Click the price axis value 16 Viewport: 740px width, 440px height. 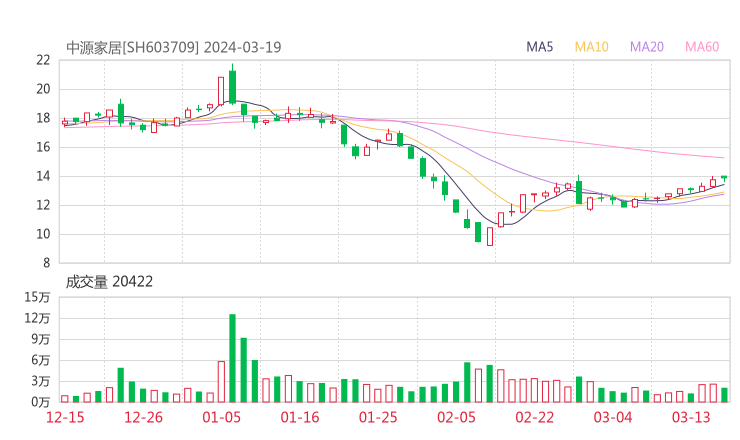[43, 147]
